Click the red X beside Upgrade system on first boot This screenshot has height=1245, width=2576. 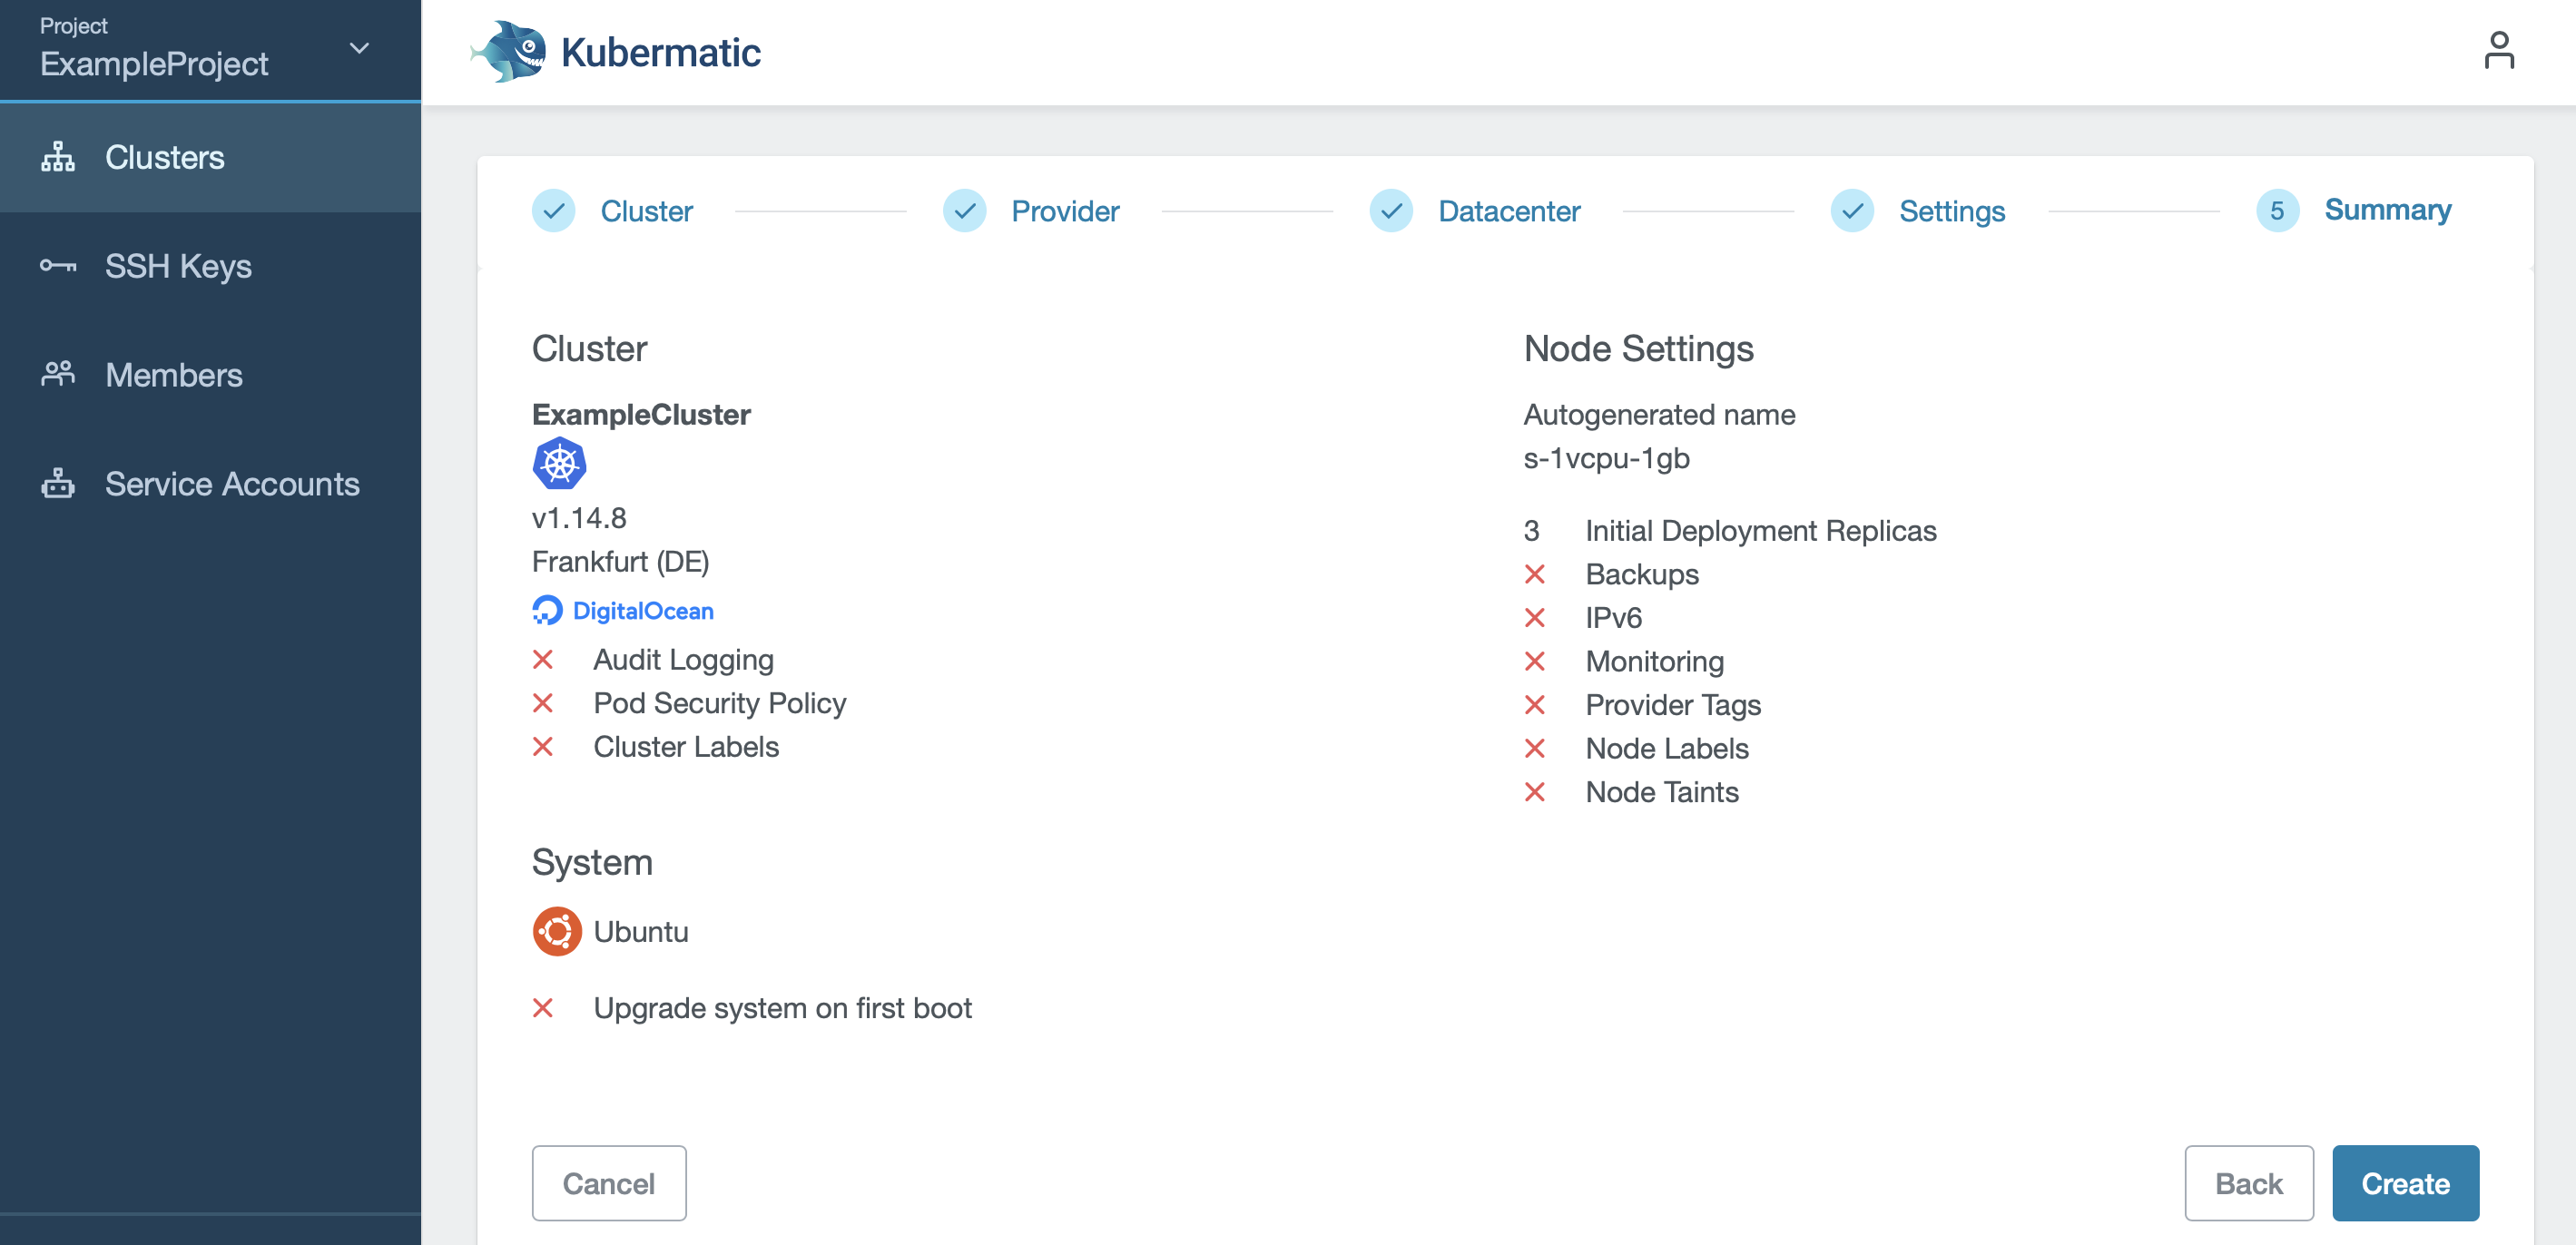point(543,1008)
